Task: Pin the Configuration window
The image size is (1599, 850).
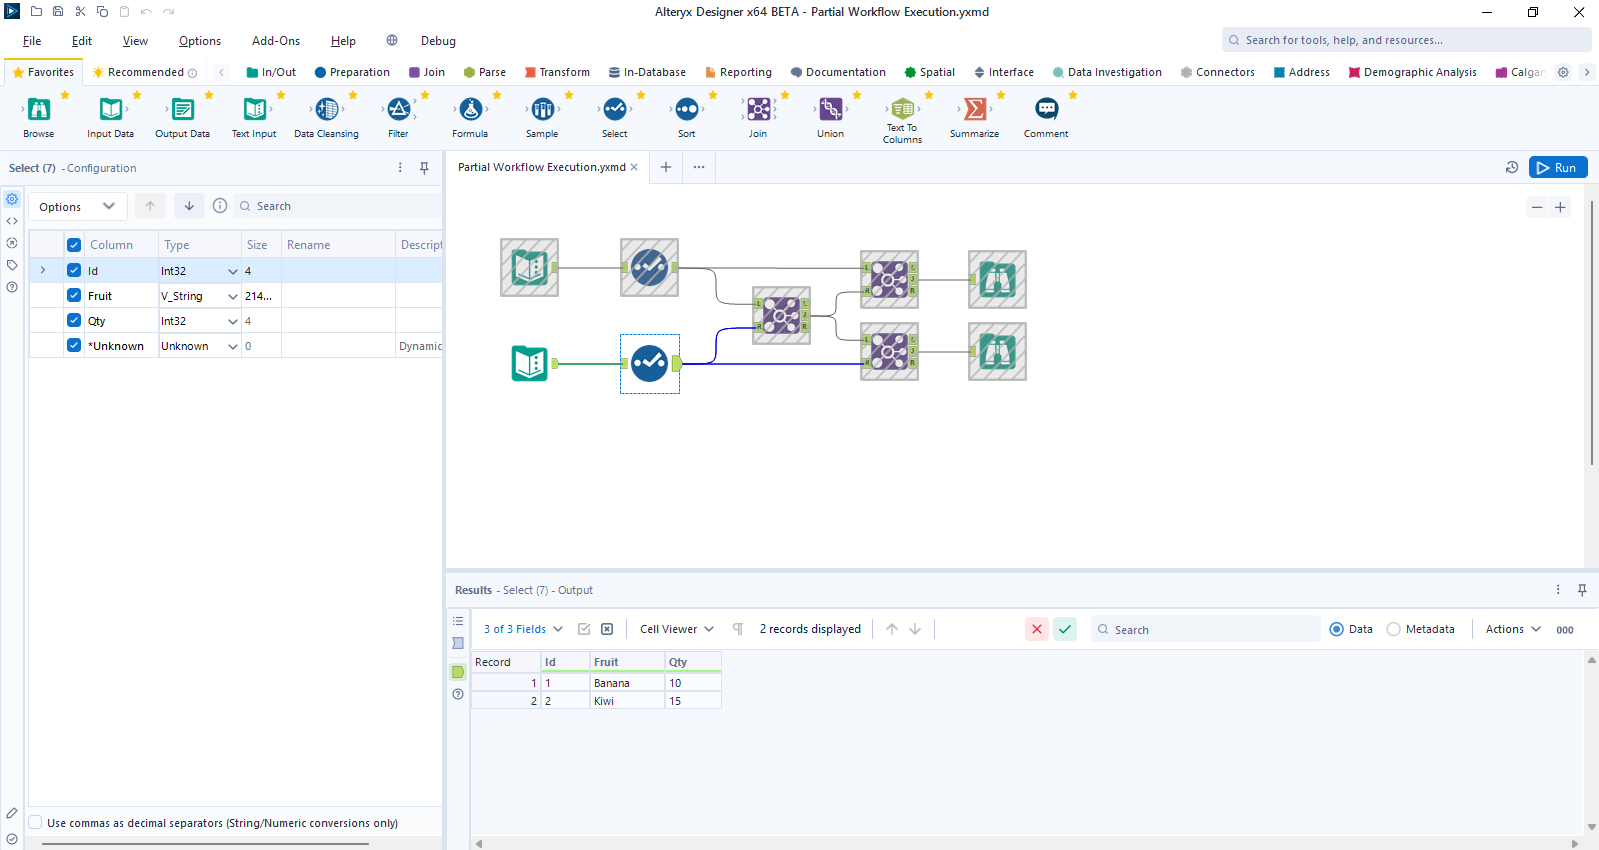Action: click(x=424, y=168)
